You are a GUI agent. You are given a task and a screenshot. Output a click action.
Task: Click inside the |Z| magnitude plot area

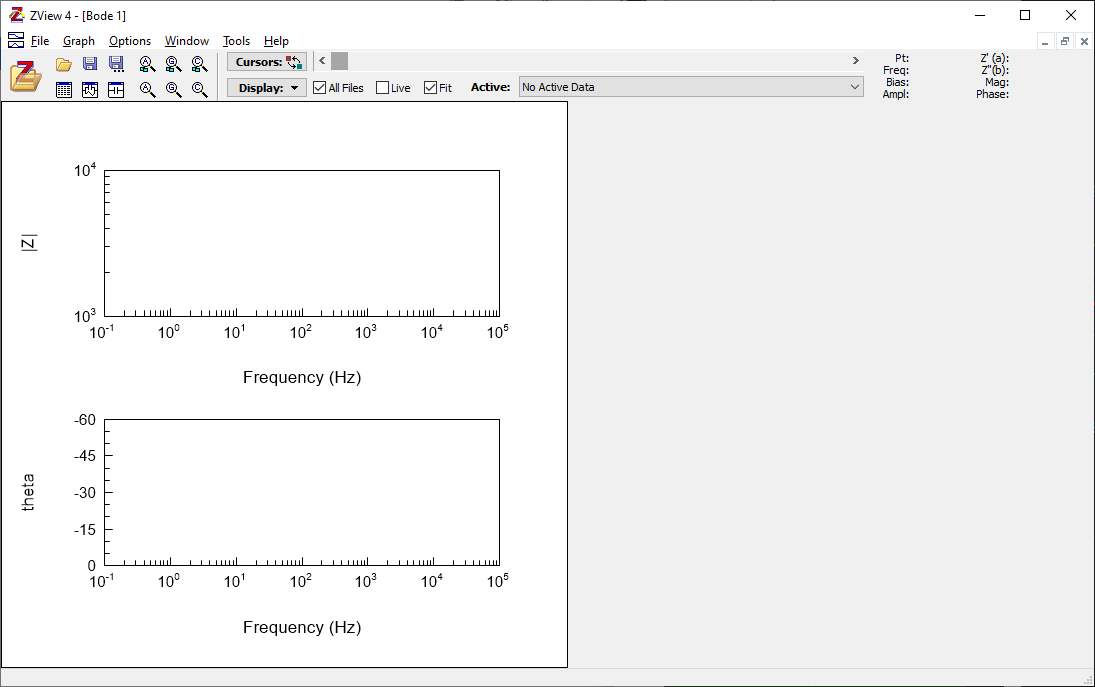coord(302,243)
